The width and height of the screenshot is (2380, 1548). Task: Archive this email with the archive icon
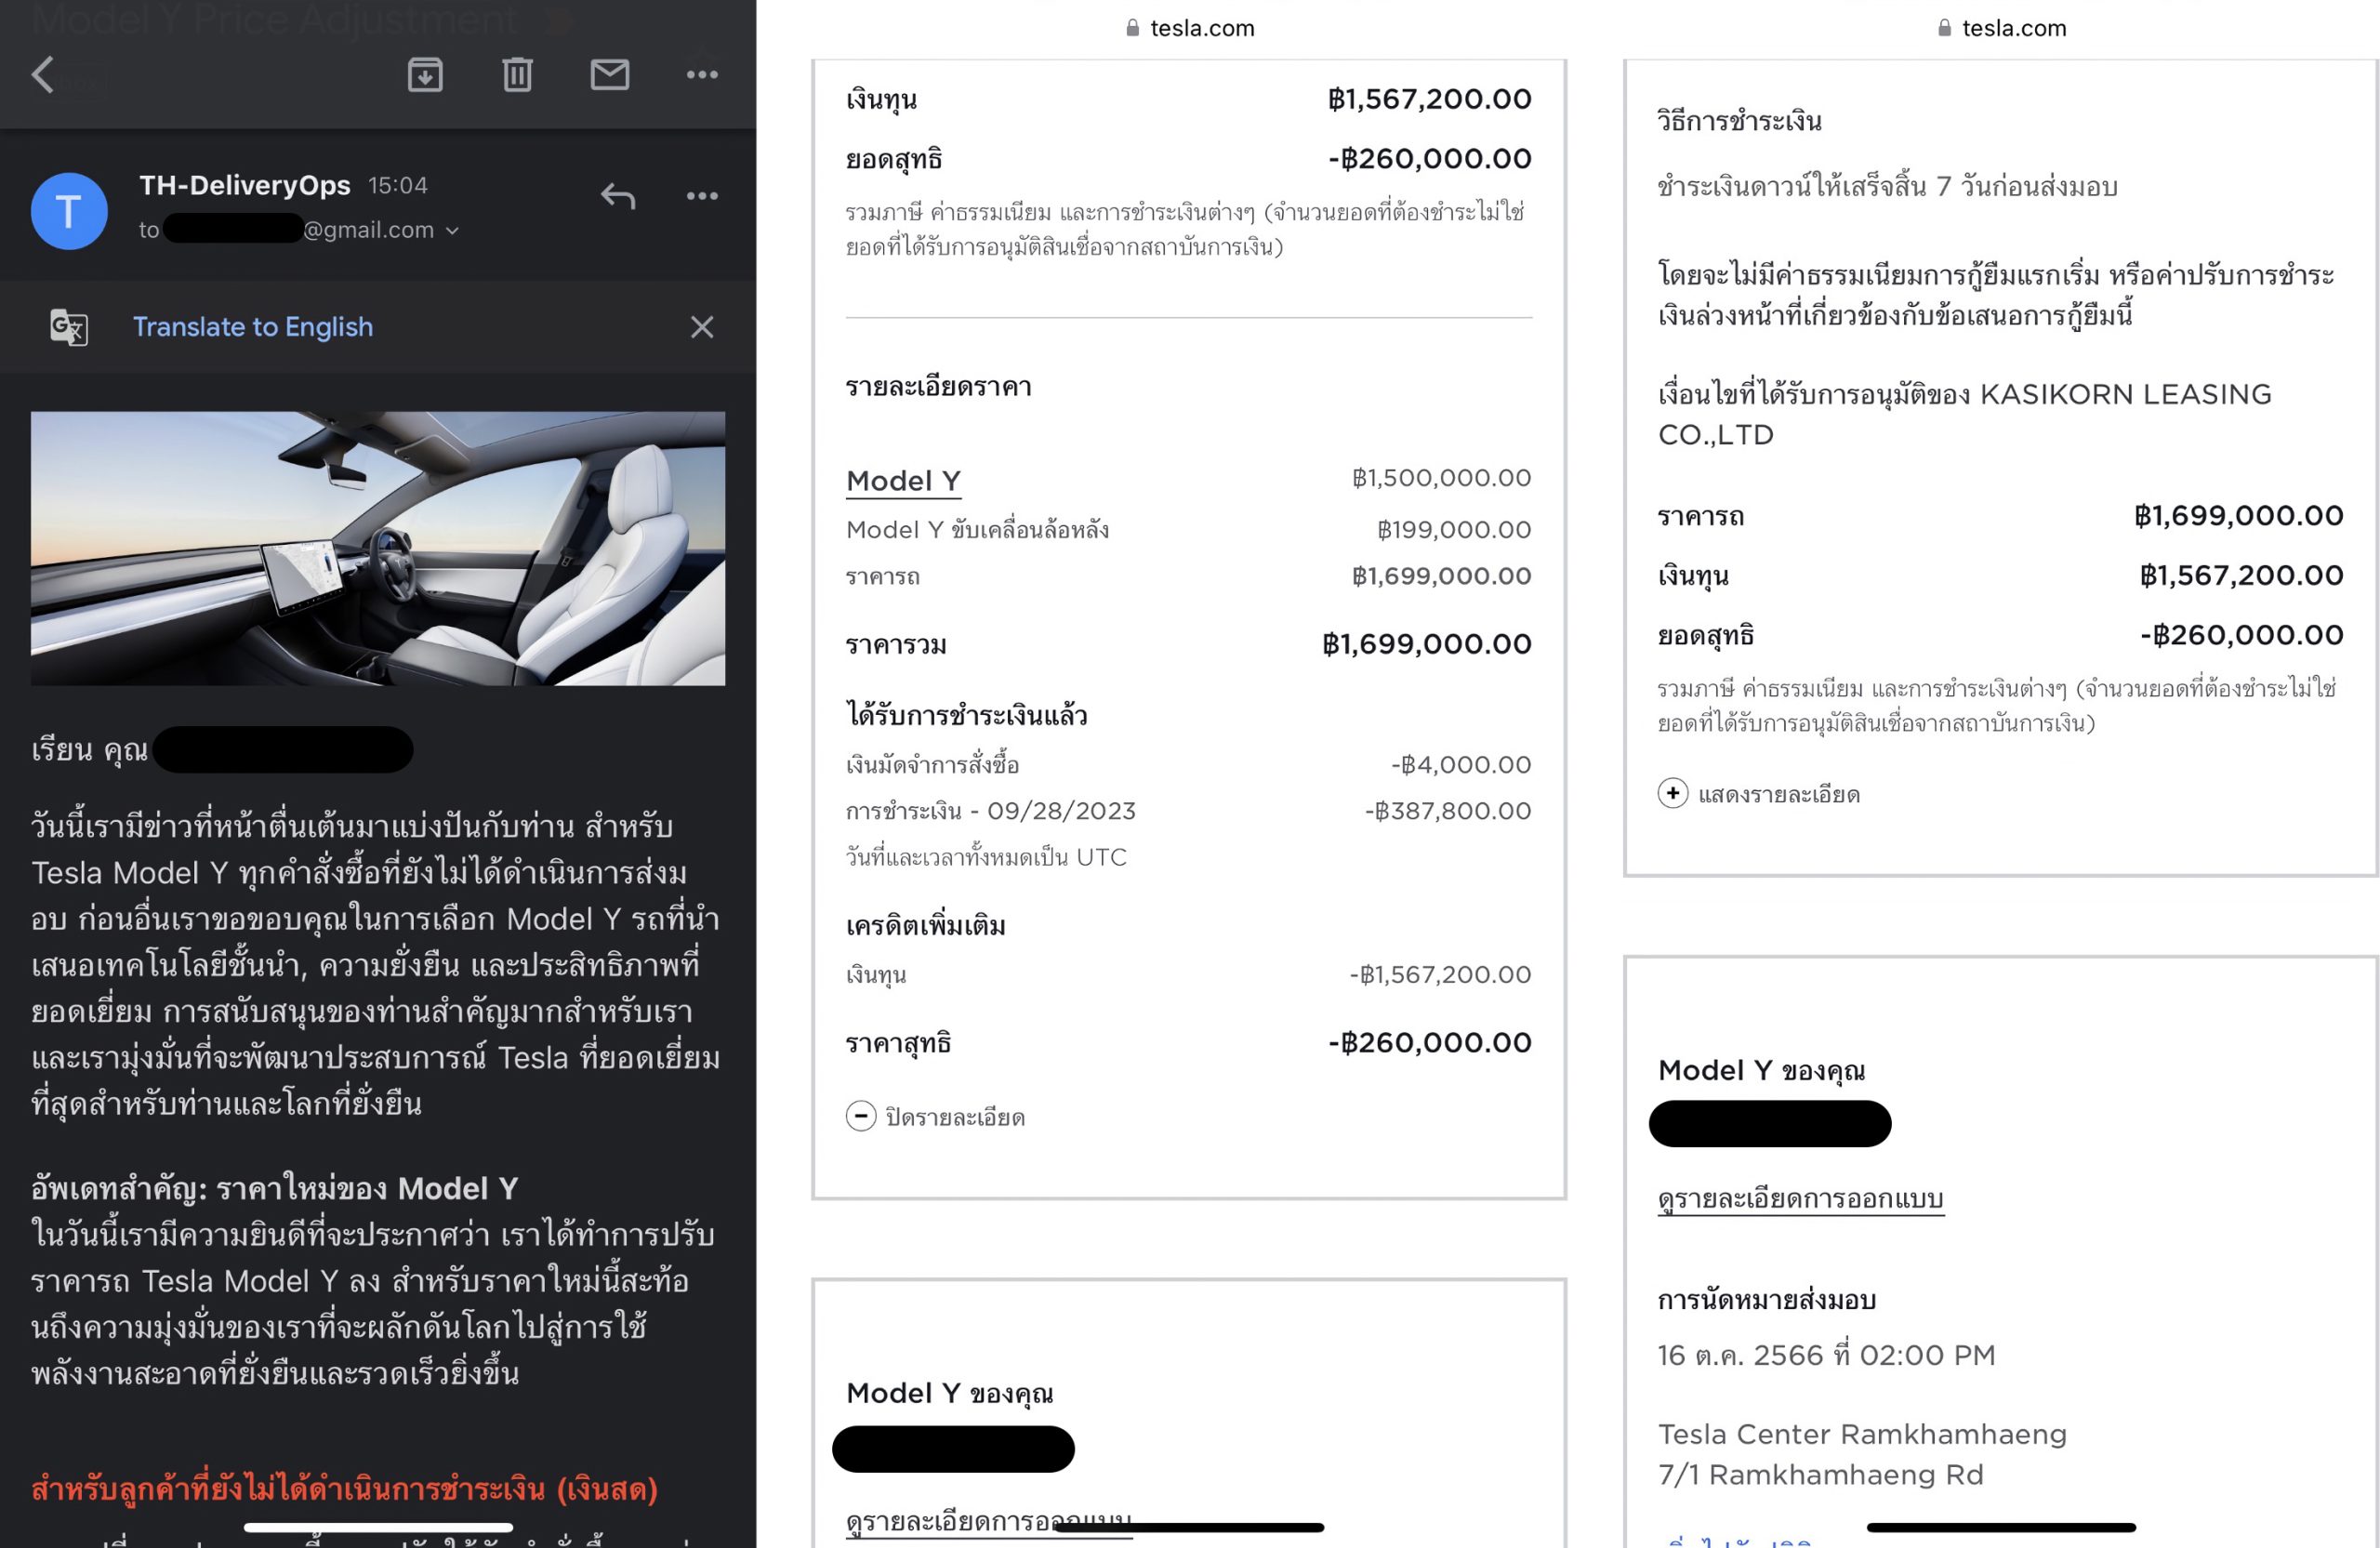coord(425,75)
